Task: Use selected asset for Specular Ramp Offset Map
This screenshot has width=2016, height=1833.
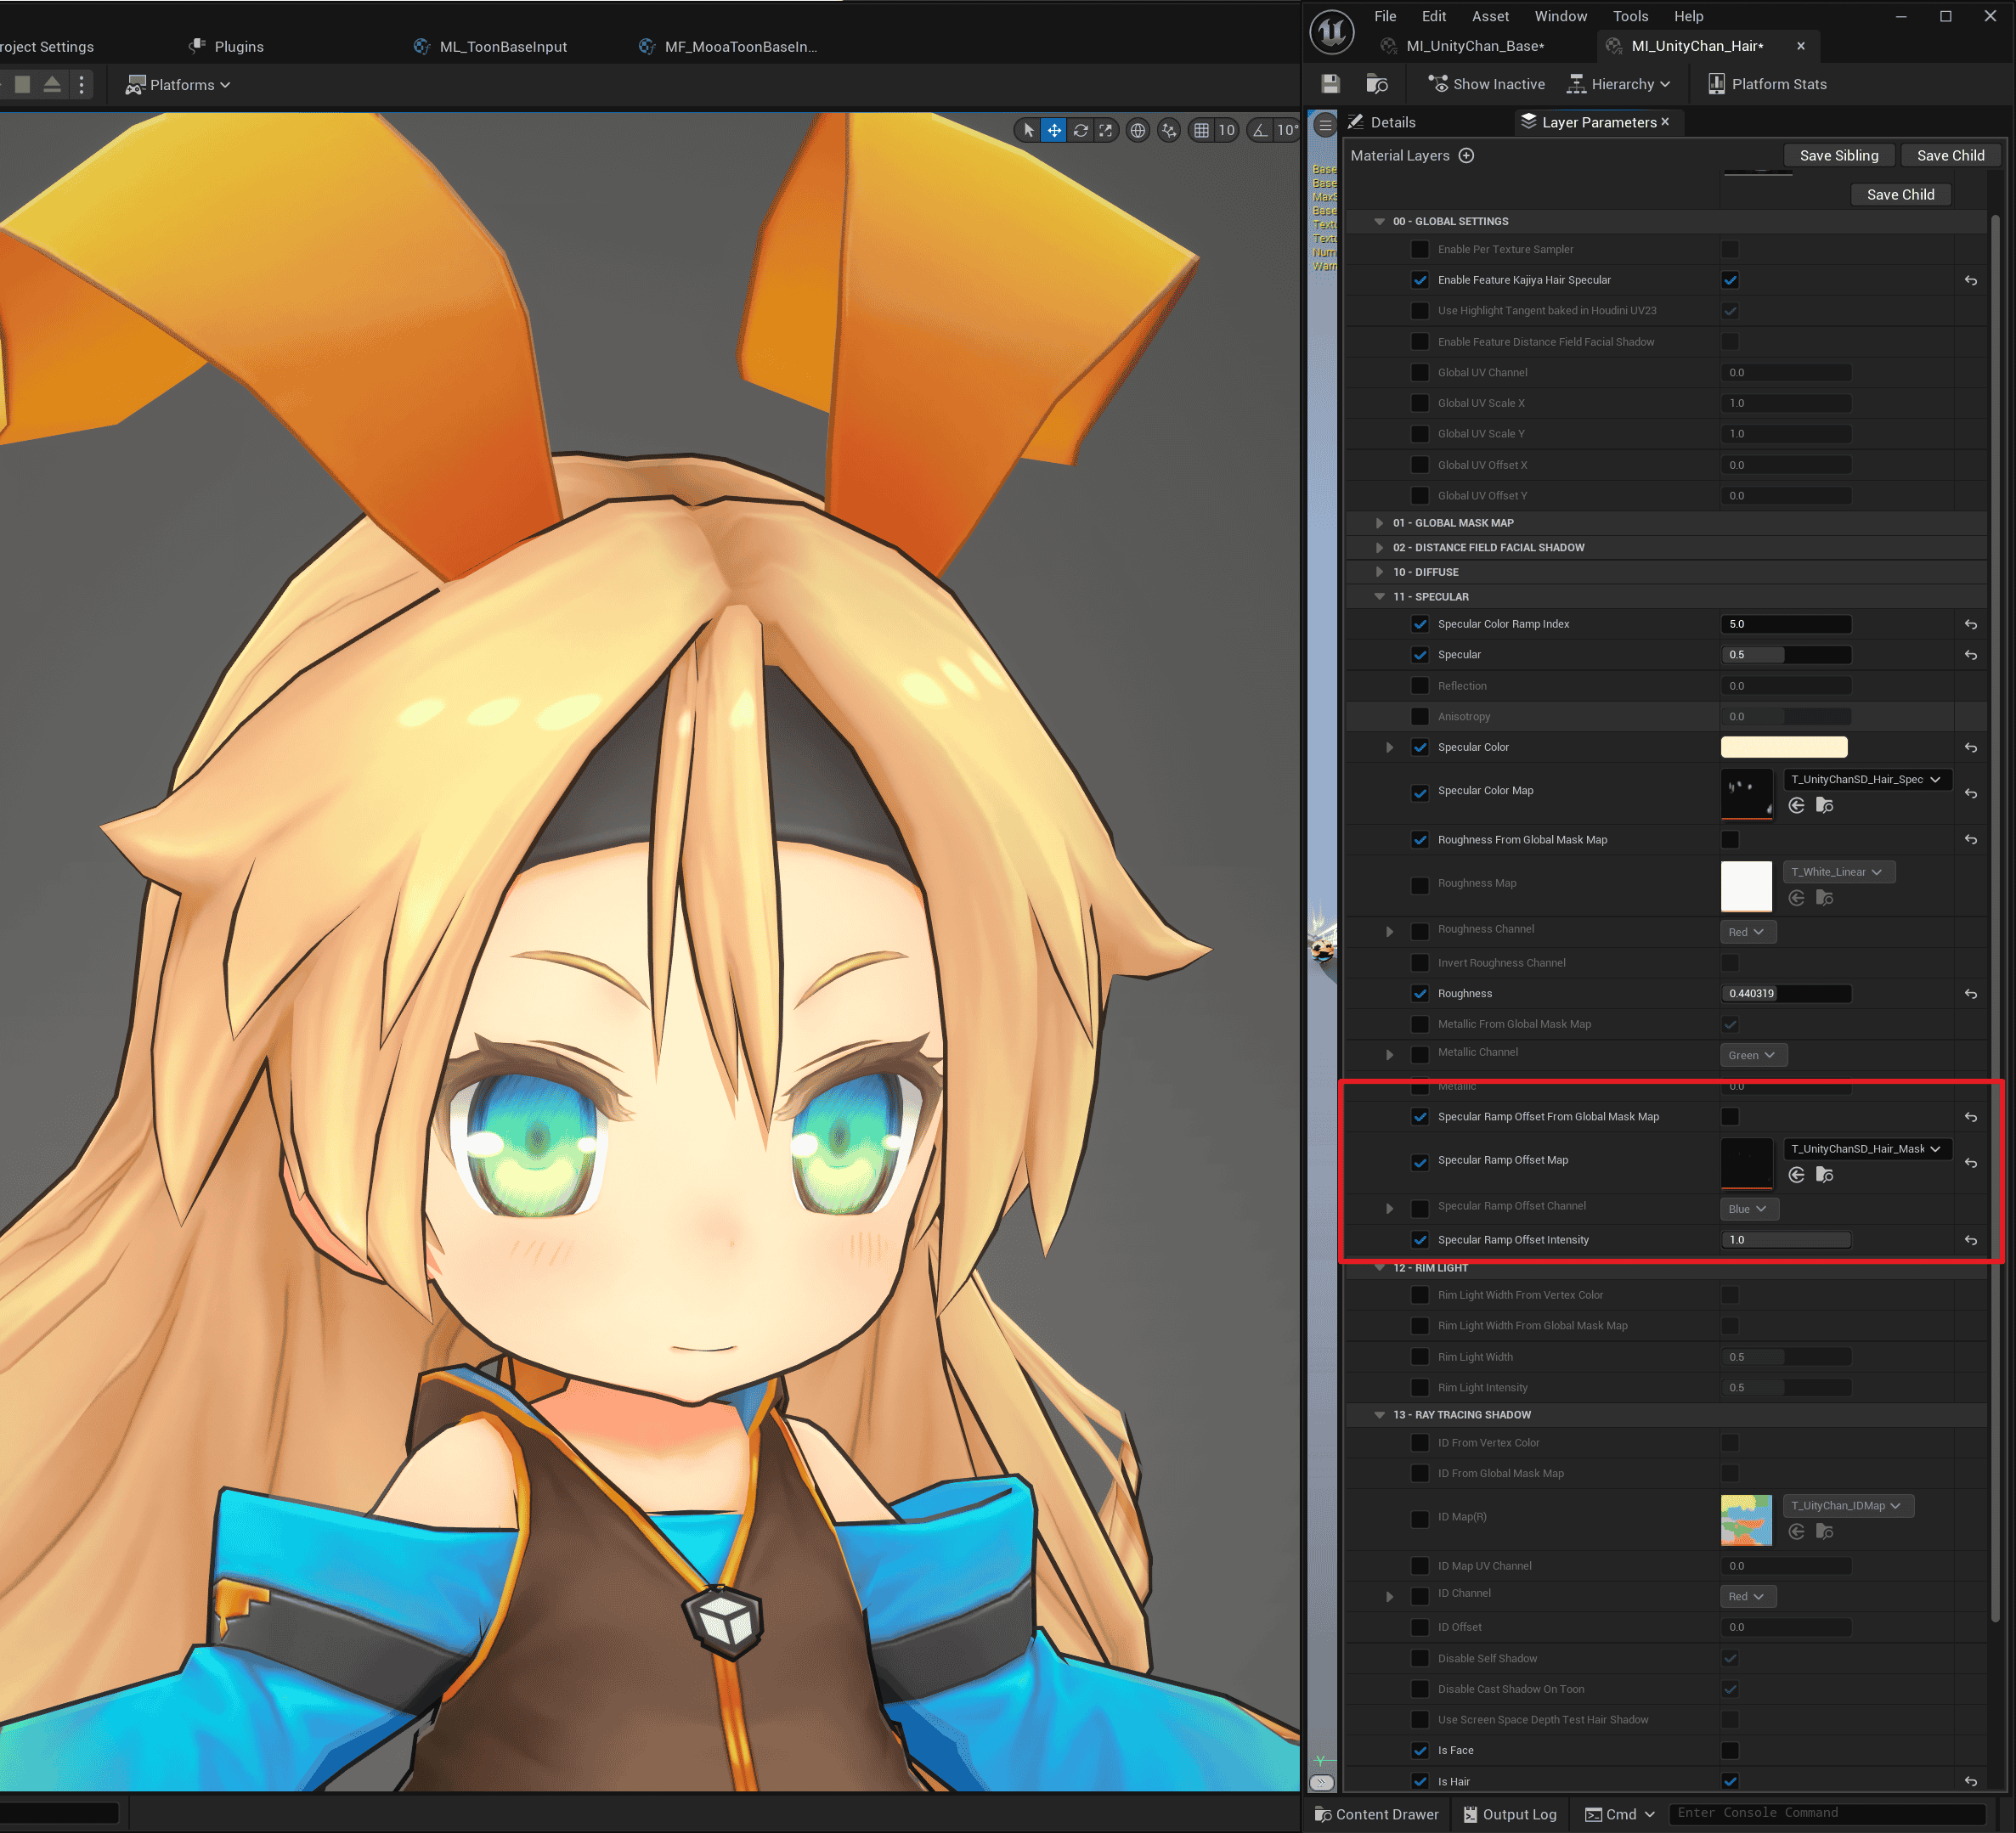Action: click(1796, 1174)
